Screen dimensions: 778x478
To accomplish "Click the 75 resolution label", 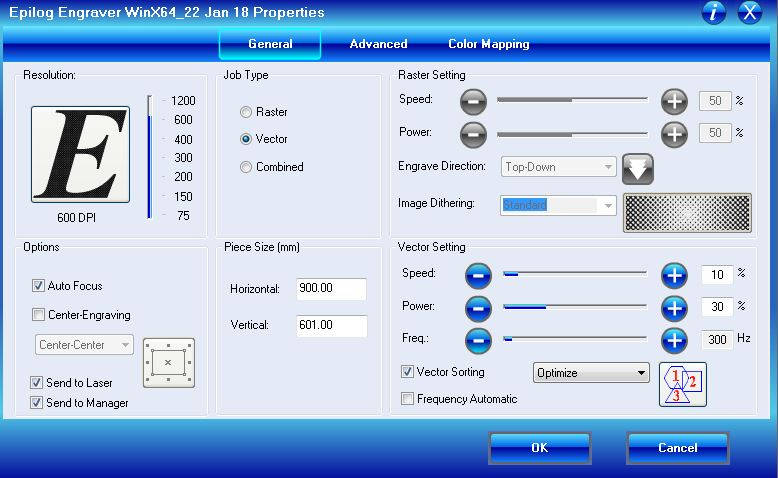I will pos(183,216).
